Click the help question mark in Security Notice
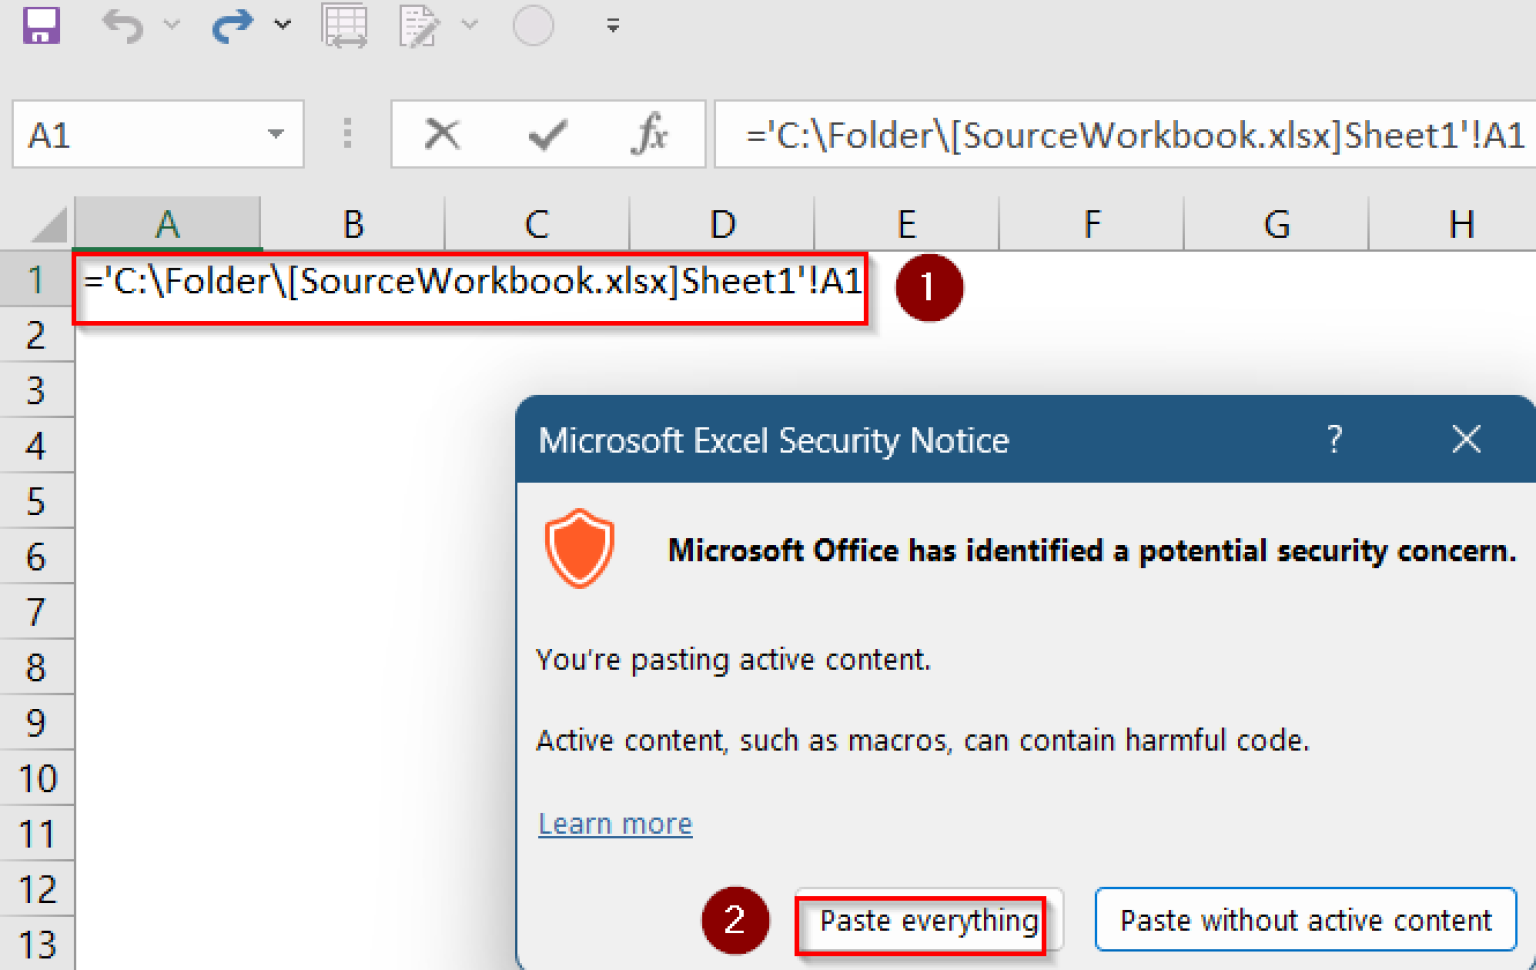 (1334, 439)
